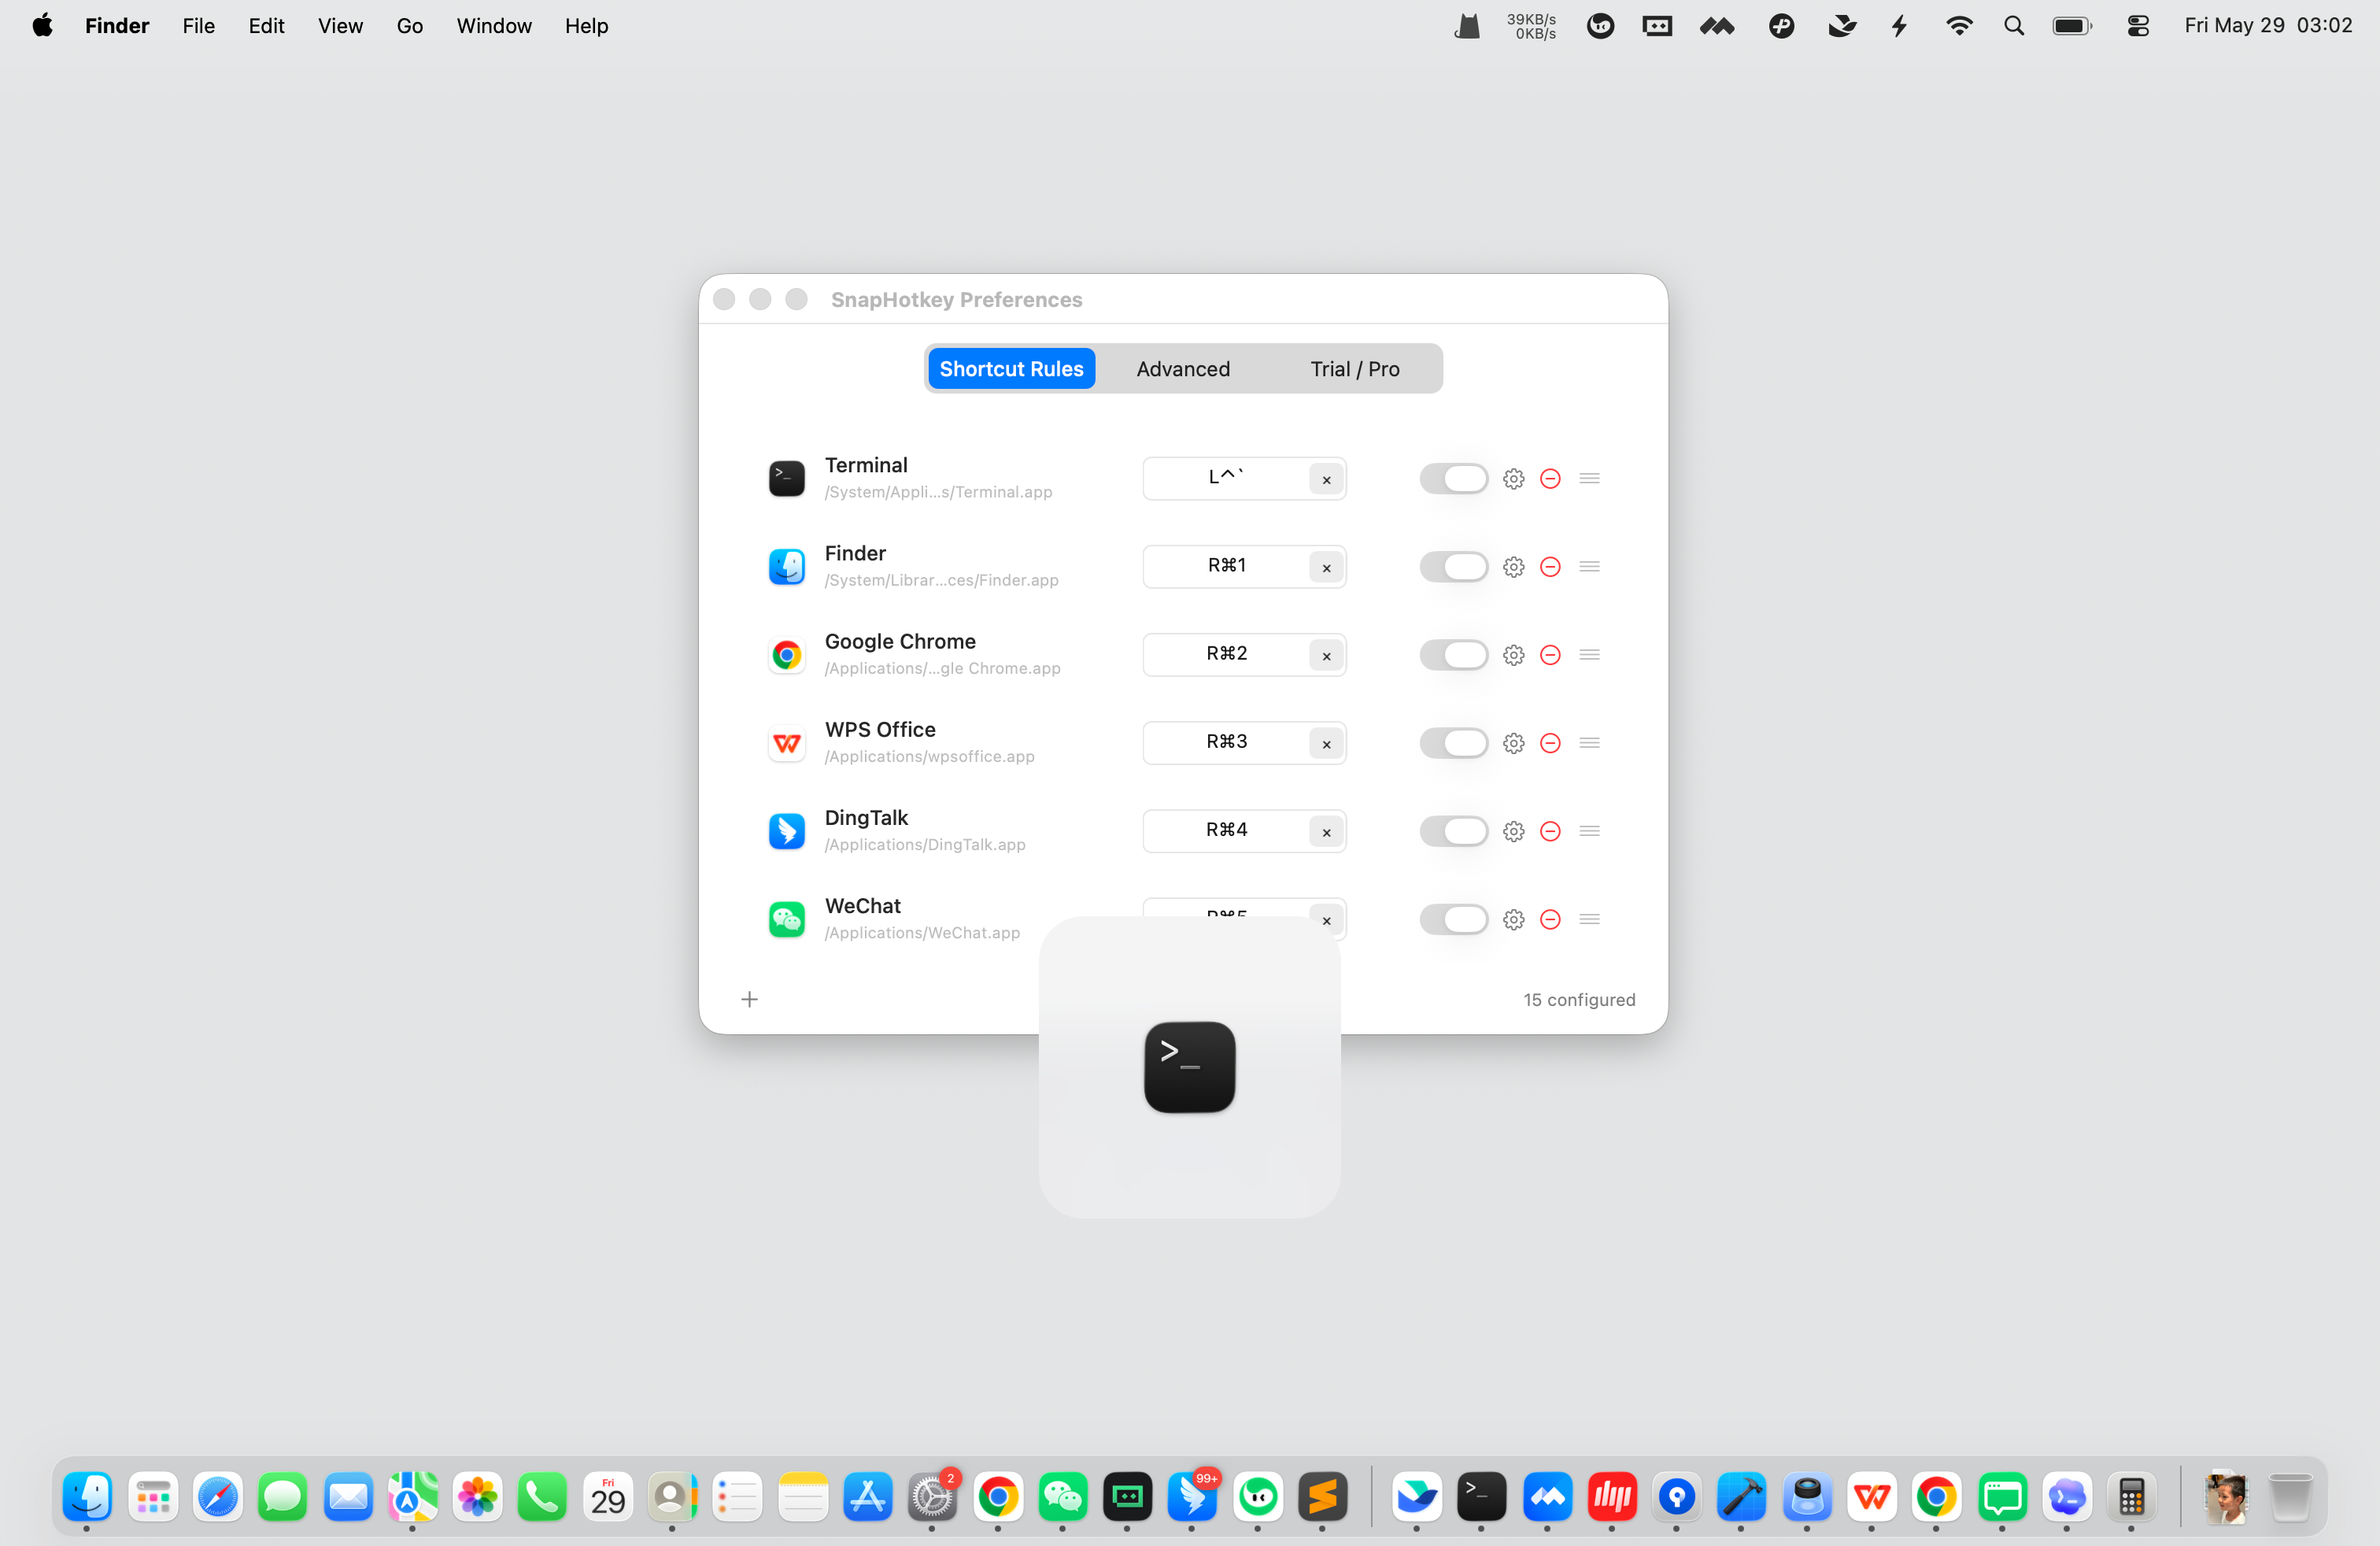
Task: Toggle the DingTalk shortcut switch
Action: pos(1453,831)
